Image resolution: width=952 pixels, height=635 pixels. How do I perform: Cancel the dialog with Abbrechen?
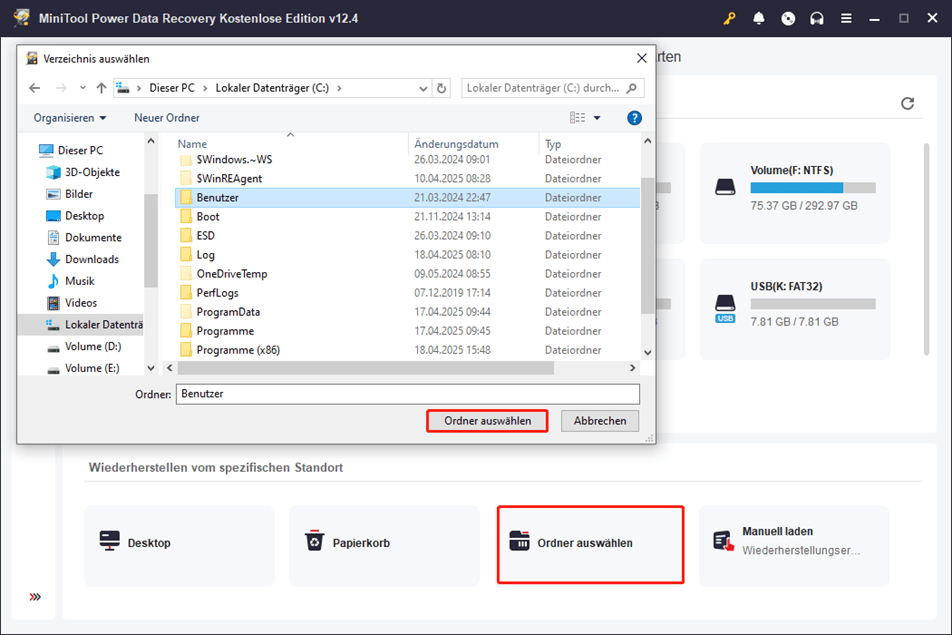(600, 421)
